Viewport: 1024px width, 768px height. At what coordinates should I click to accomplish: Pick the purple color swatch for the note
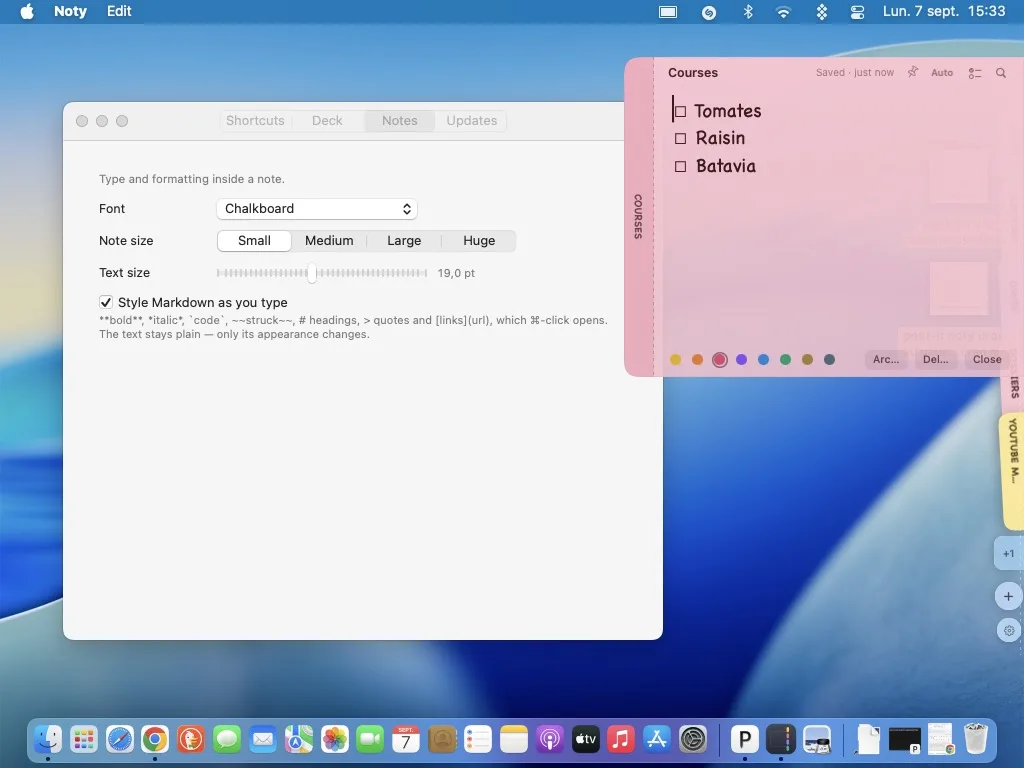(x=741, y=360)
